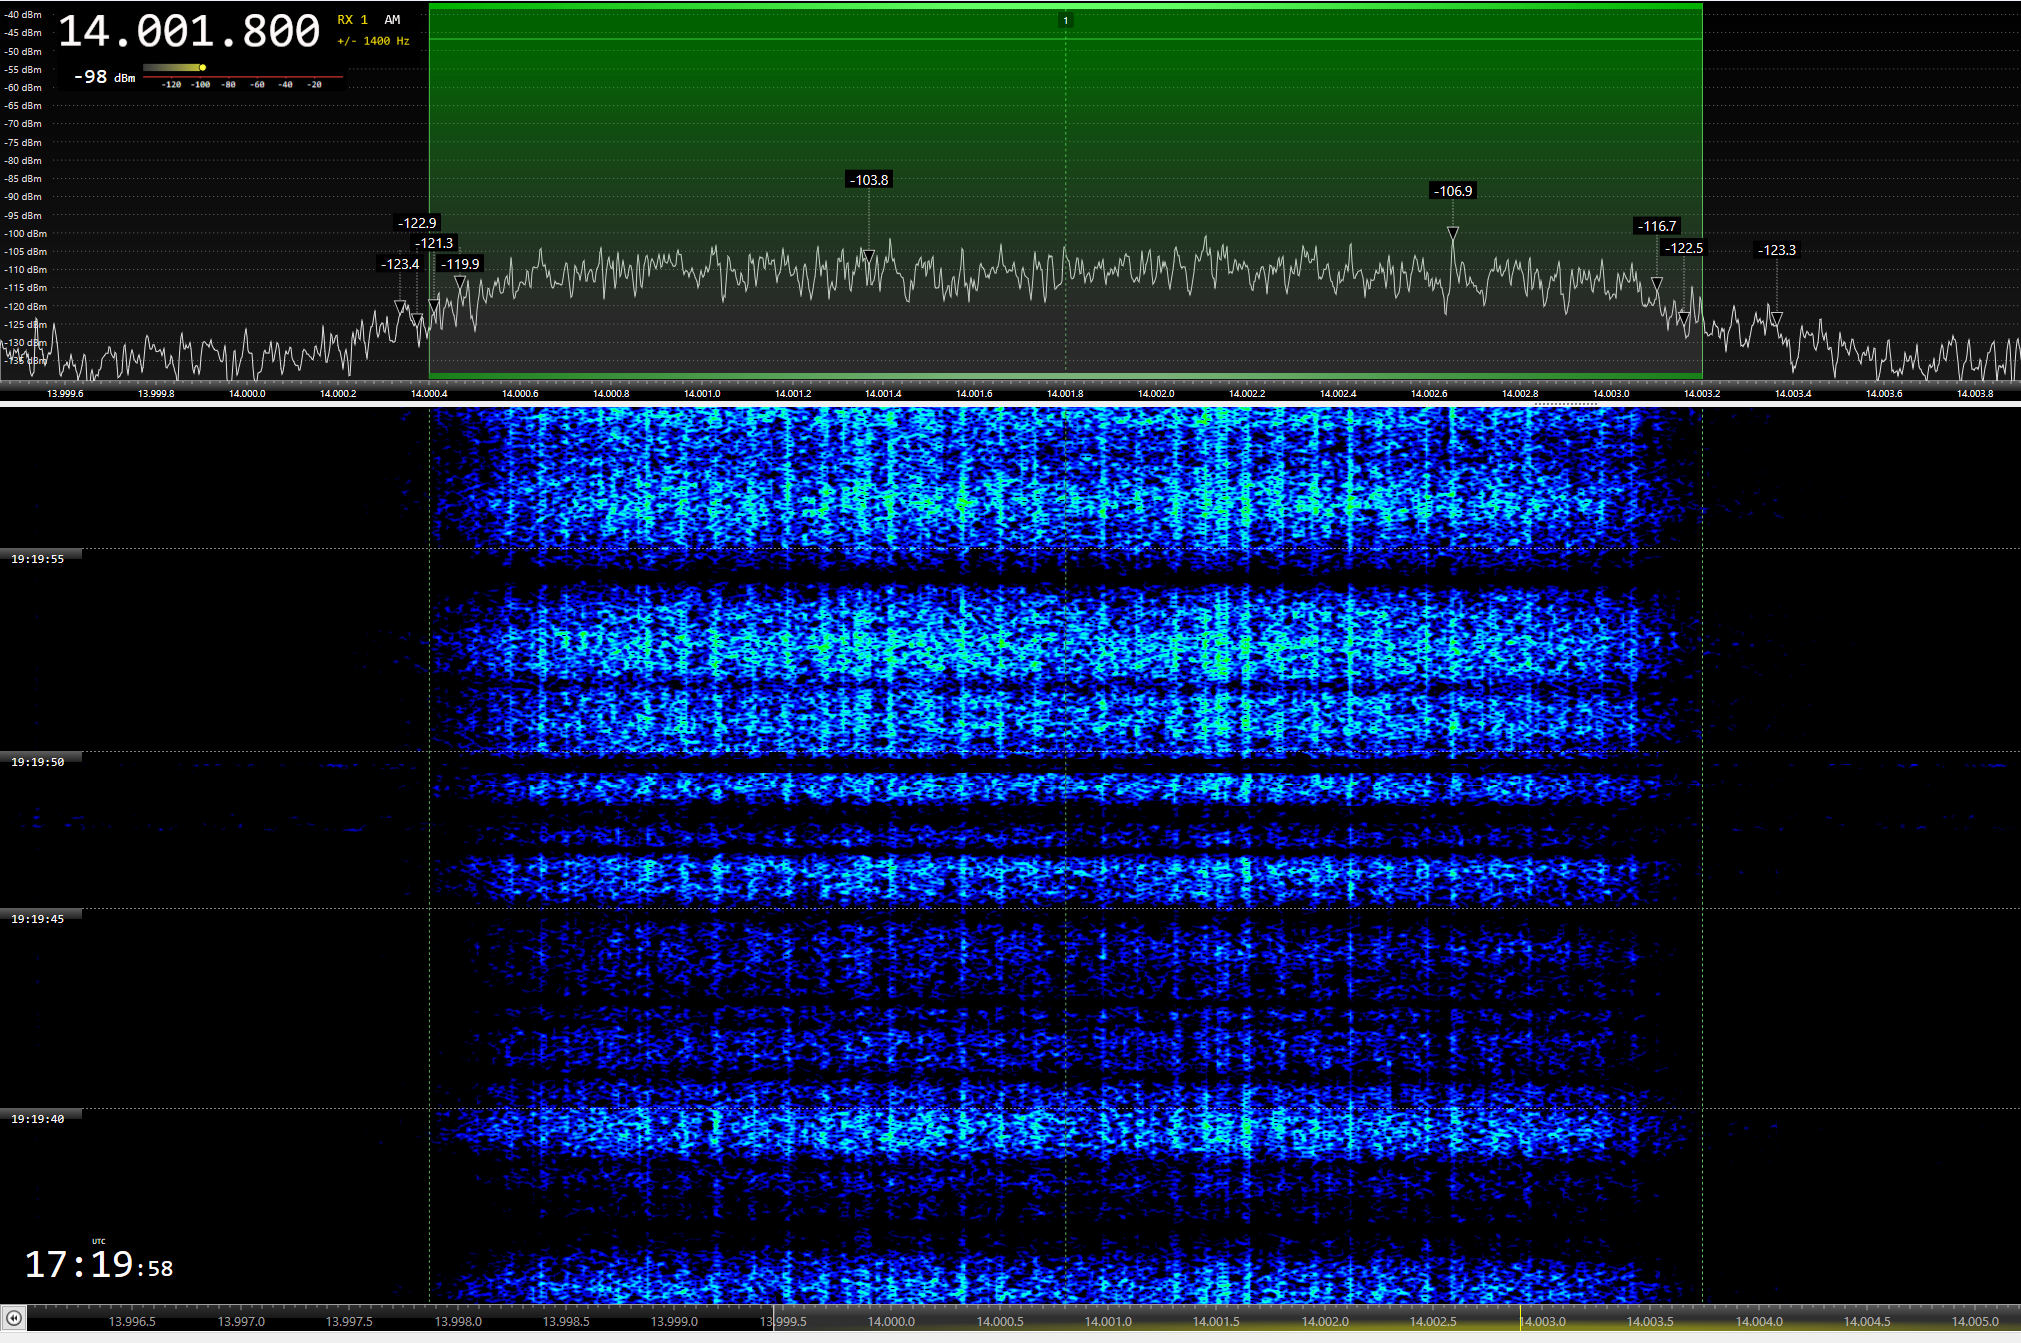Click the -122.5 peak marker label
This screenshot has height=1343, width=2021.
[x=1683, y=248]
